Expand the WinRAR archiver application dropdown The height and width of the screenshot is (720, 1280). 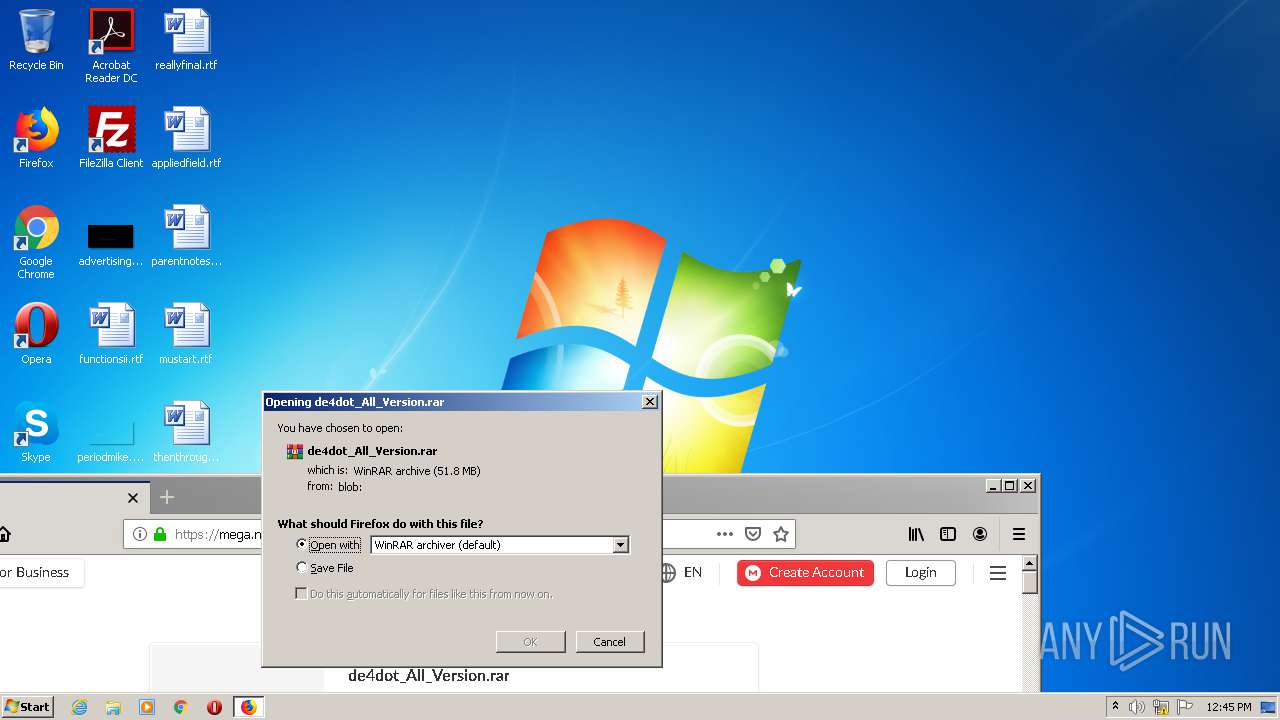click(621, 545)
